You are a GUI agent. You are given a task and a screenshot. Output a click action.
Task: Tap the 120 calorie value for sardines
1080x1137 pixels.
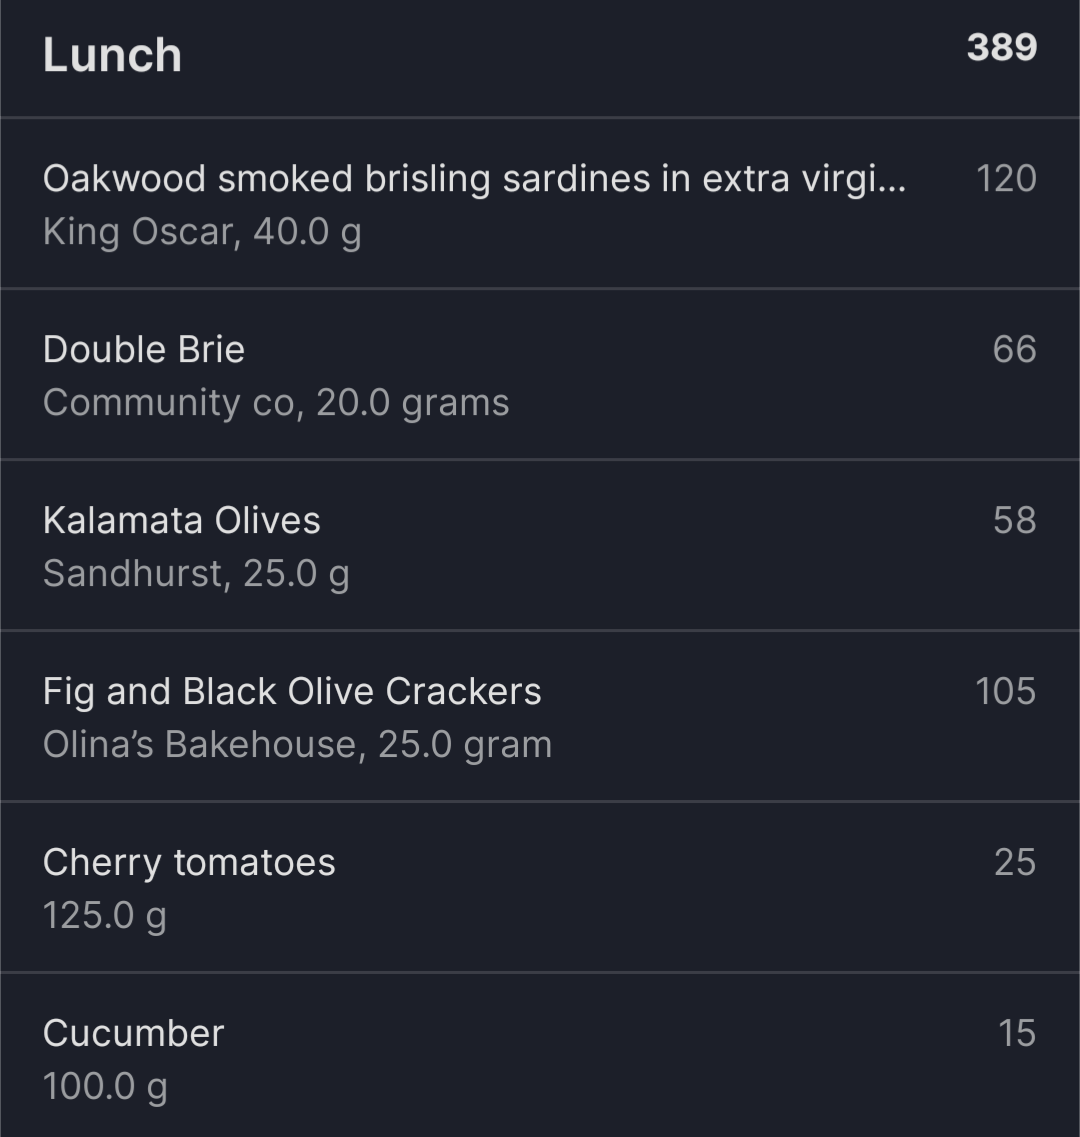tap(1007, 178)
